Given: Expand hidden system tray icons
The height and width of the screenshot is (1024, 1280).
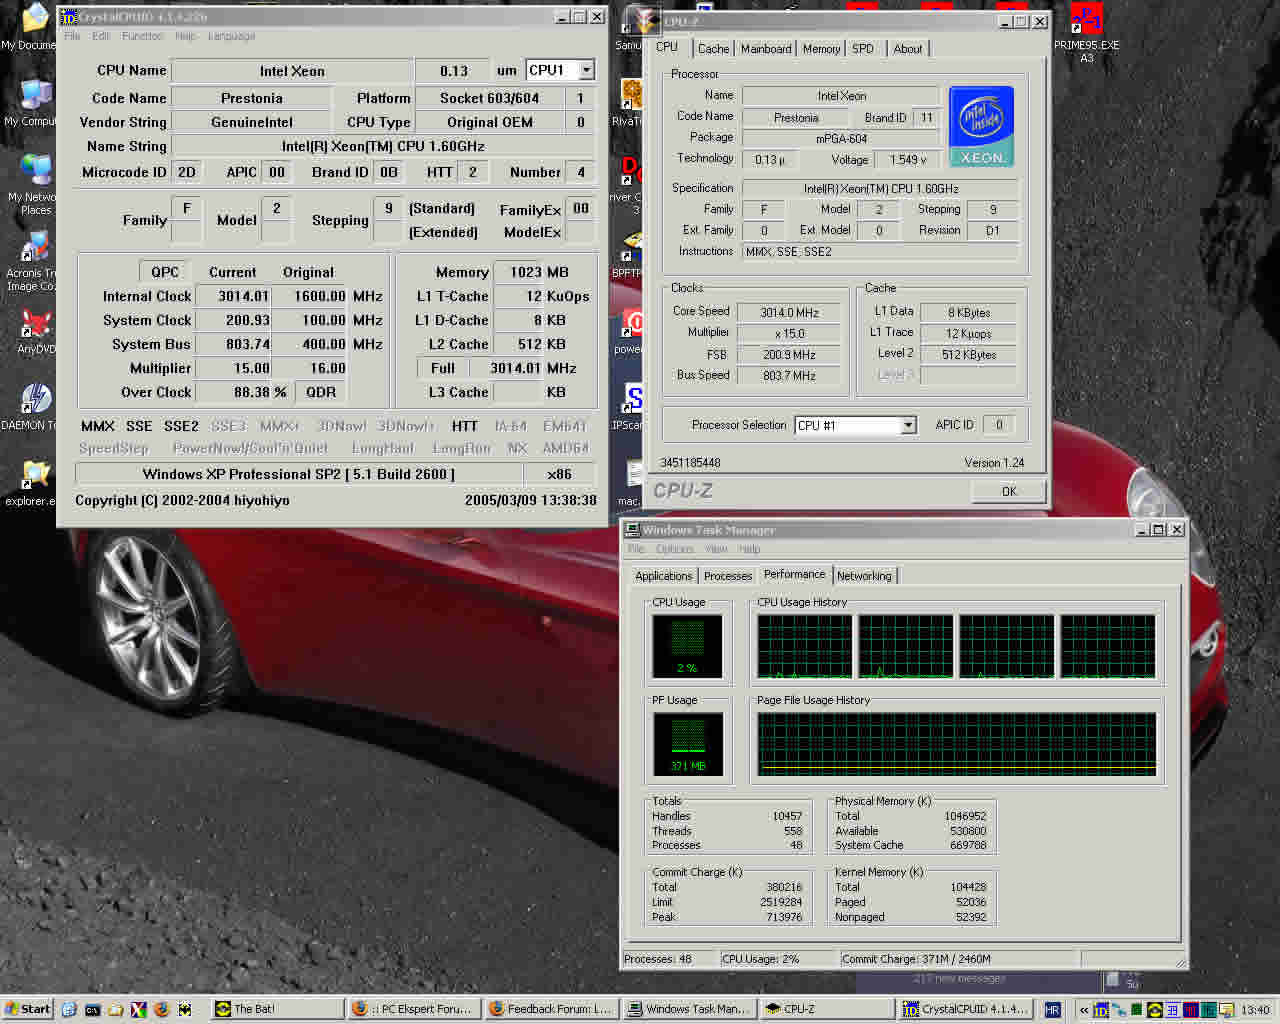Looking at the screenshot, I should pos(1084,1010).
